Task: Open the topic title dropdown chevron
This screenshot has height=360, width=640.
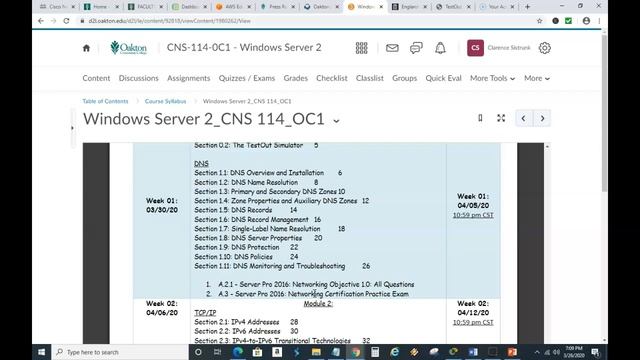Action: (x=336, y=120)
